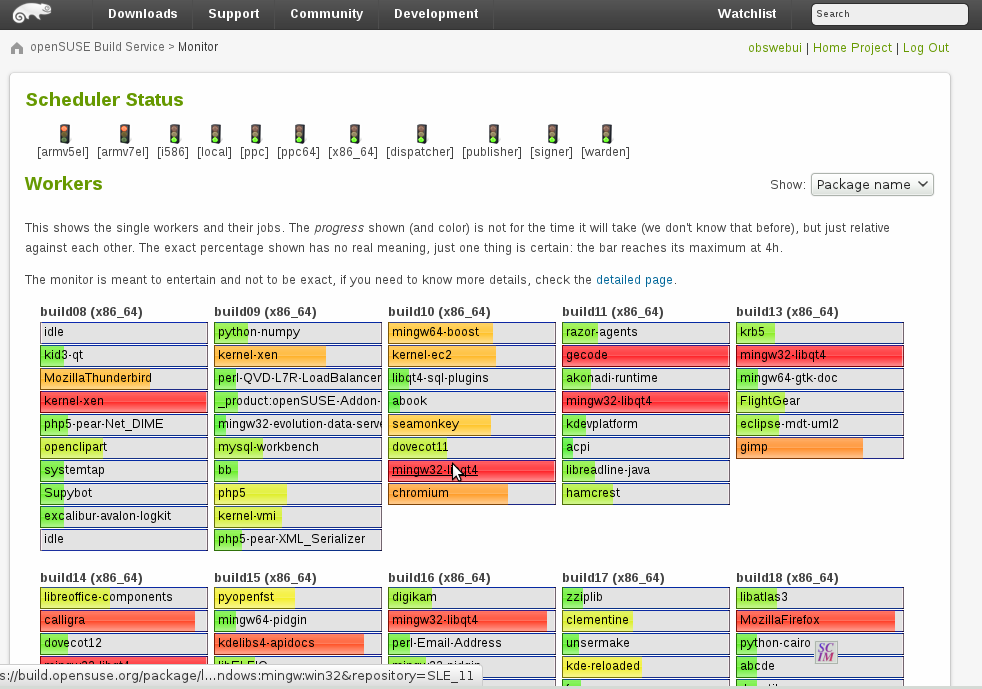Click the openSUSE chameleon logo
This screenshot has height=689, width=982.
pyautogui.click(x=33, y=14)
